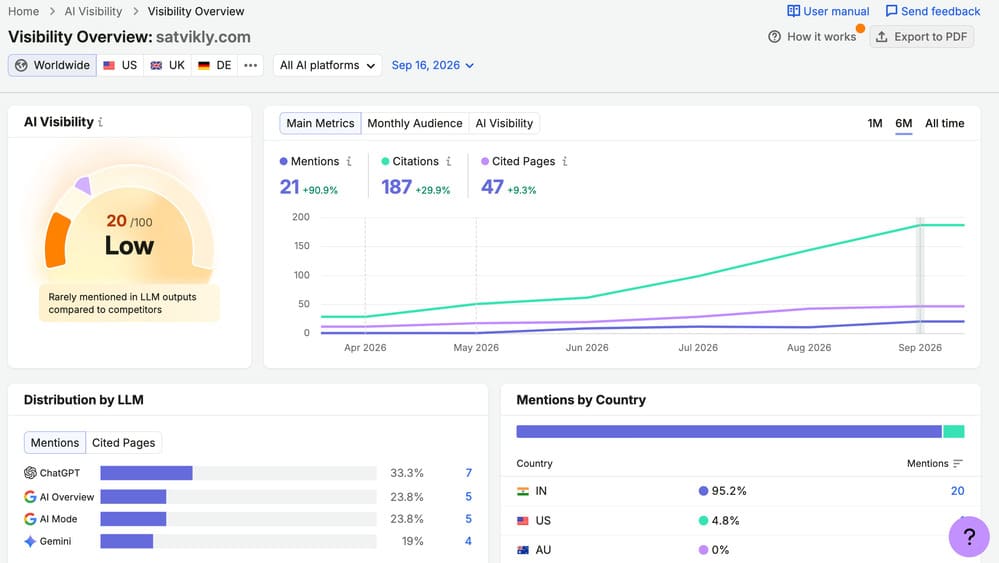Image resolution: width=999 pixels, height=563 pixels.
Task: Select the All time range
Action: (944, 123)
